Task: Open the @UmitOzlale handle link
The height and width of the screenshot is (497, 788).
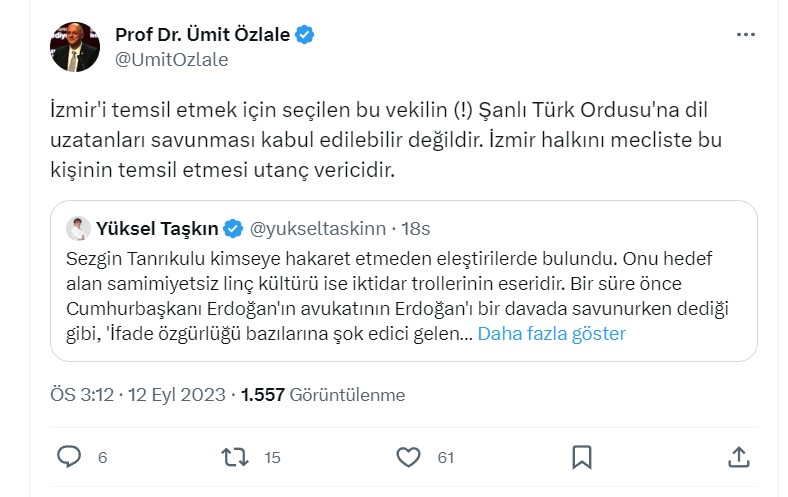Action: tap(172, 59)
